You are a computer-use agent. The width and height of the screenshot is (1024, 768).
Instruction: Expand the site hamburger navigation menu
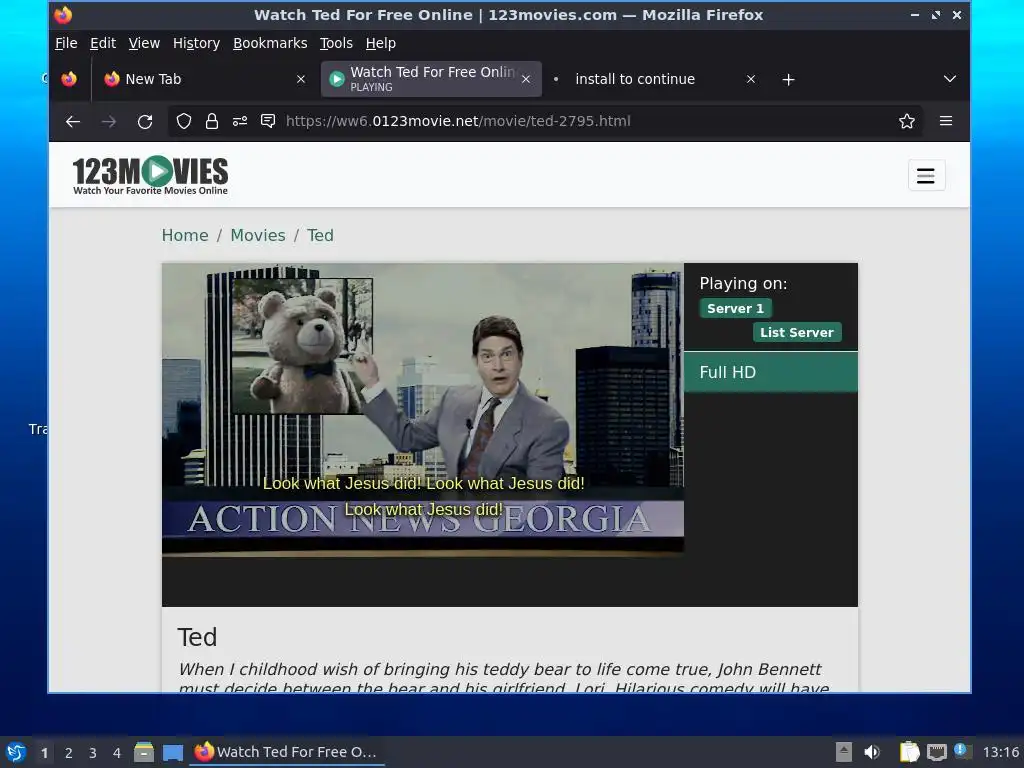(x=926, y=175)
